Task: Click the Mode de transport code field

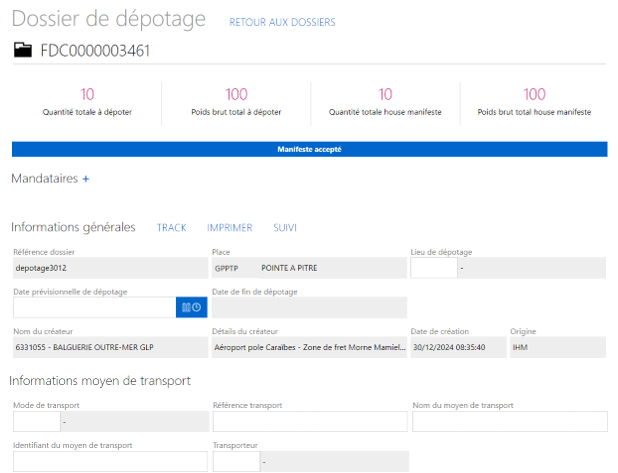Action: [x=34, y=421]
